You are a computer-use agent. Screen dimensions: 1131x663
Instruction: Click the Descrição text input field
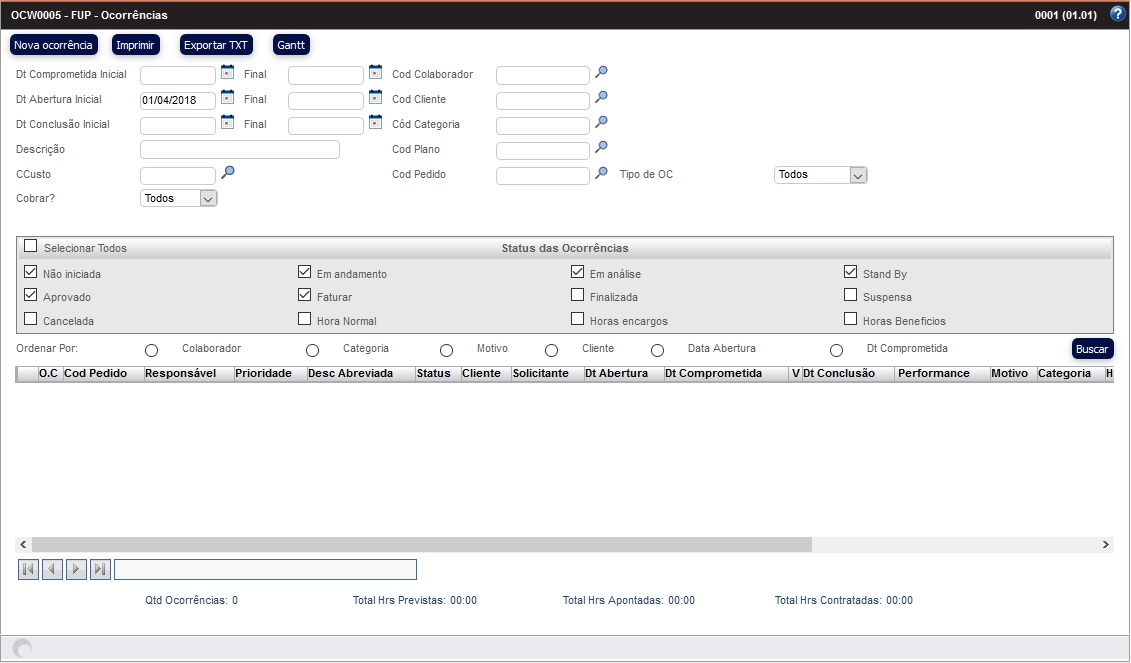click(x=240, y=150)
